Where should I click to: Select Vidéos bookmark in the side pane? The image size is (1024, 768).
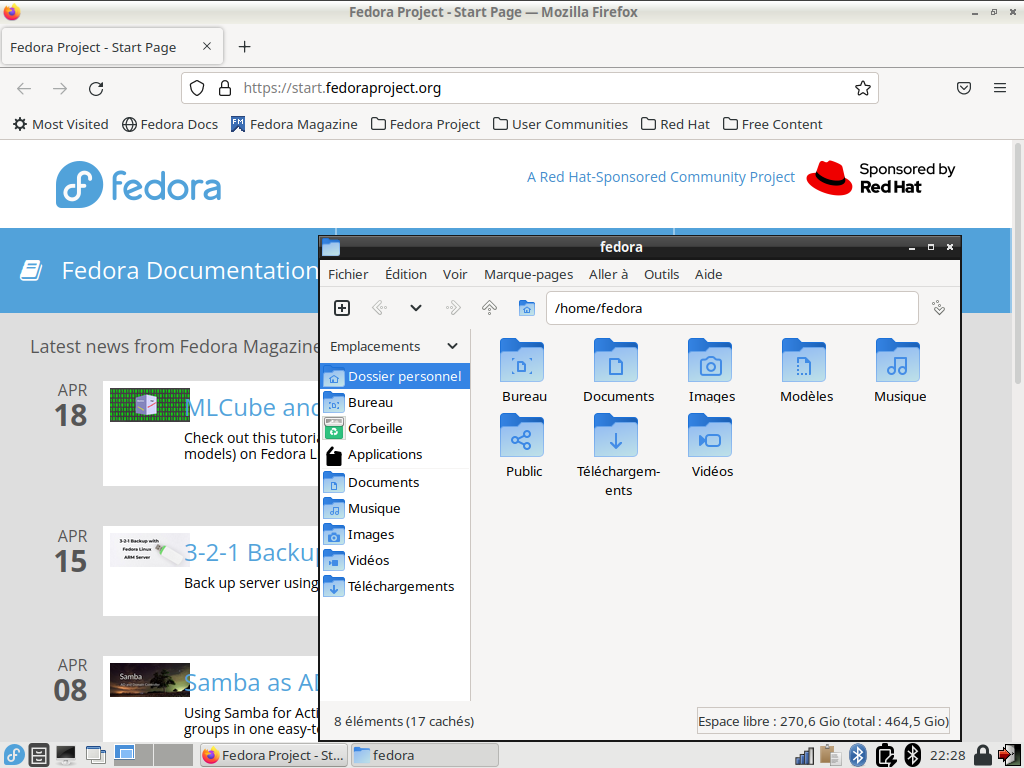395,560
